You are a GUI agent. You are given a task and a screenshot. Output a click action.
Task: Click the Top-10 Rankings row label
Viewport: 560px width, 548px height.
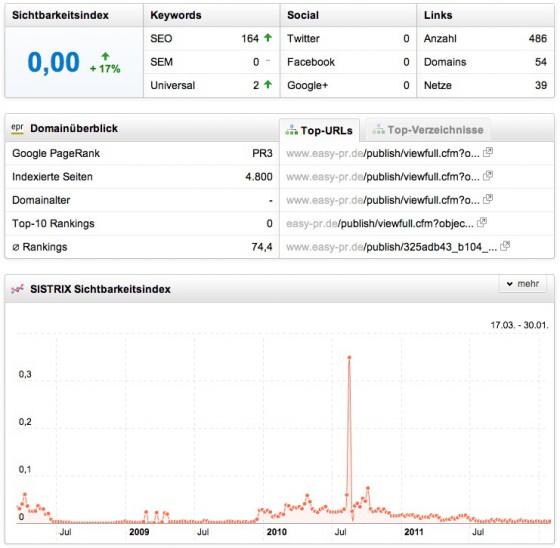(x=53, y=224)
